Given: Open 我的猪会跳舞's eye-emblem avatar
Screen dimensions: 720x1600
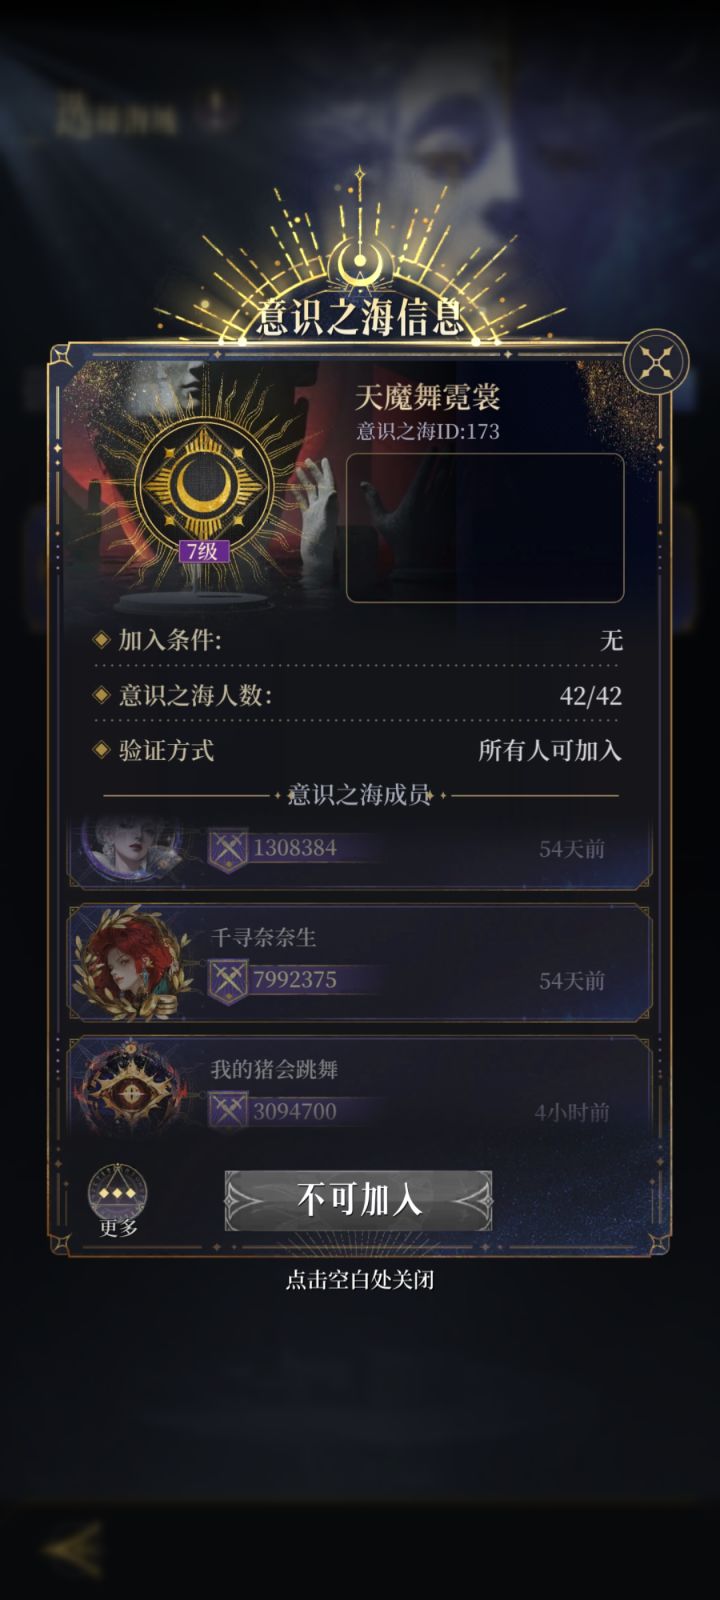Looking at the screenshot, I should click(x=128, y=1088).
